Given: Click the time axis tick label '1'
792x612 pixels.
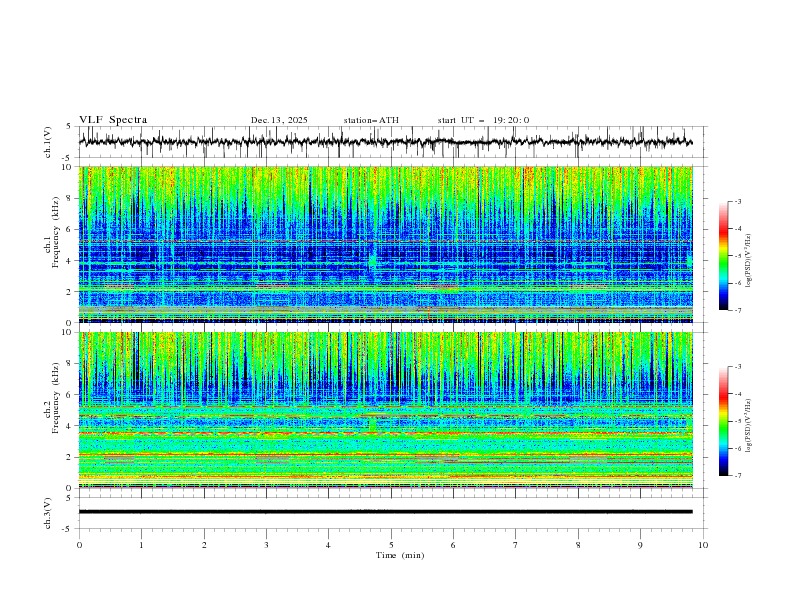Looking at the screenshot, I should coord(141,545).
